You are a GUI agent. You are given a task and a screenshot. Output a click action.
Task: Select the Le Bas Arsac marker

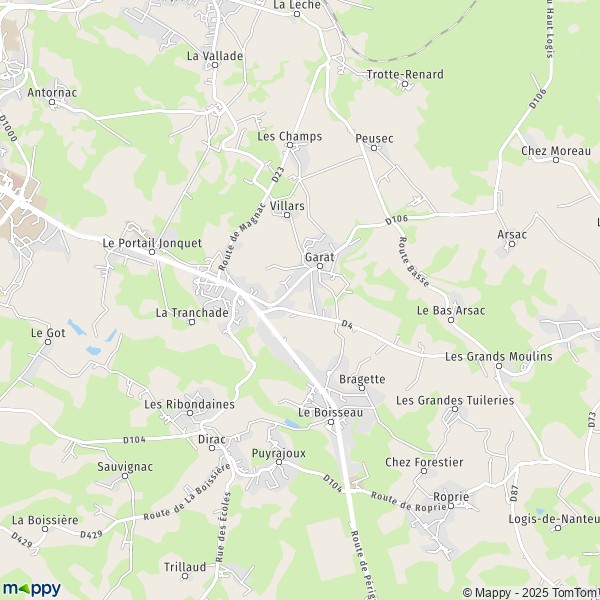[451, 320]
